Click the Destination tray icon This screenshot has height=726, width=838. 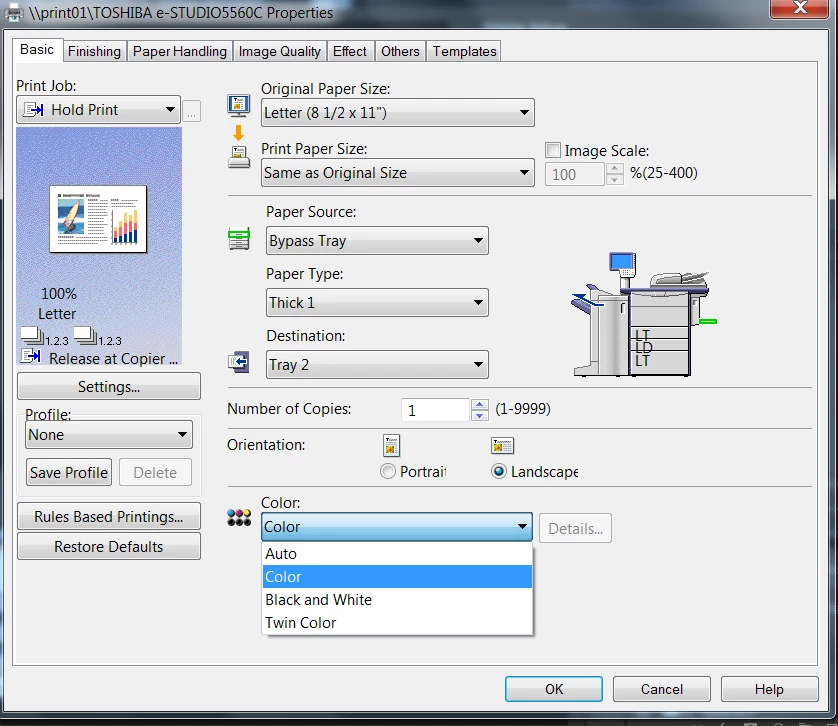tap(238, 362)
